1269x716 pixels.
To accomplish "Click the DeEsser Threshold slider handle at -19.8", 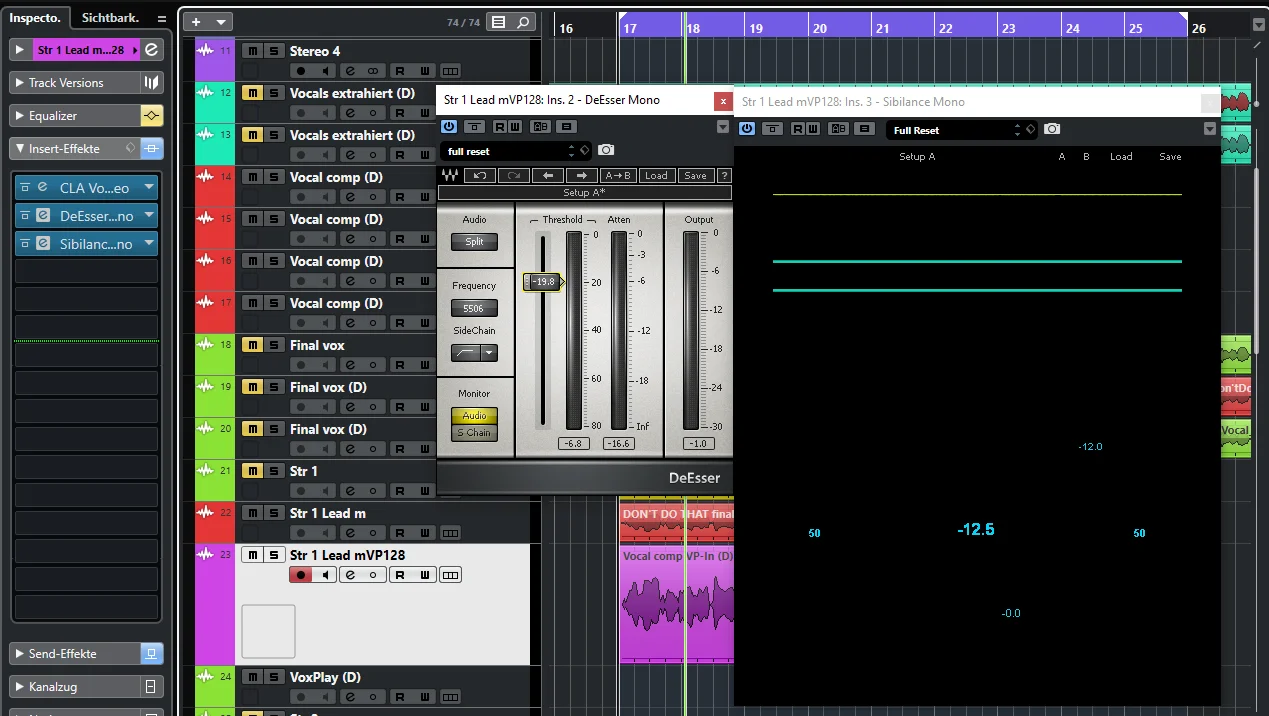I will coord(543,282).
